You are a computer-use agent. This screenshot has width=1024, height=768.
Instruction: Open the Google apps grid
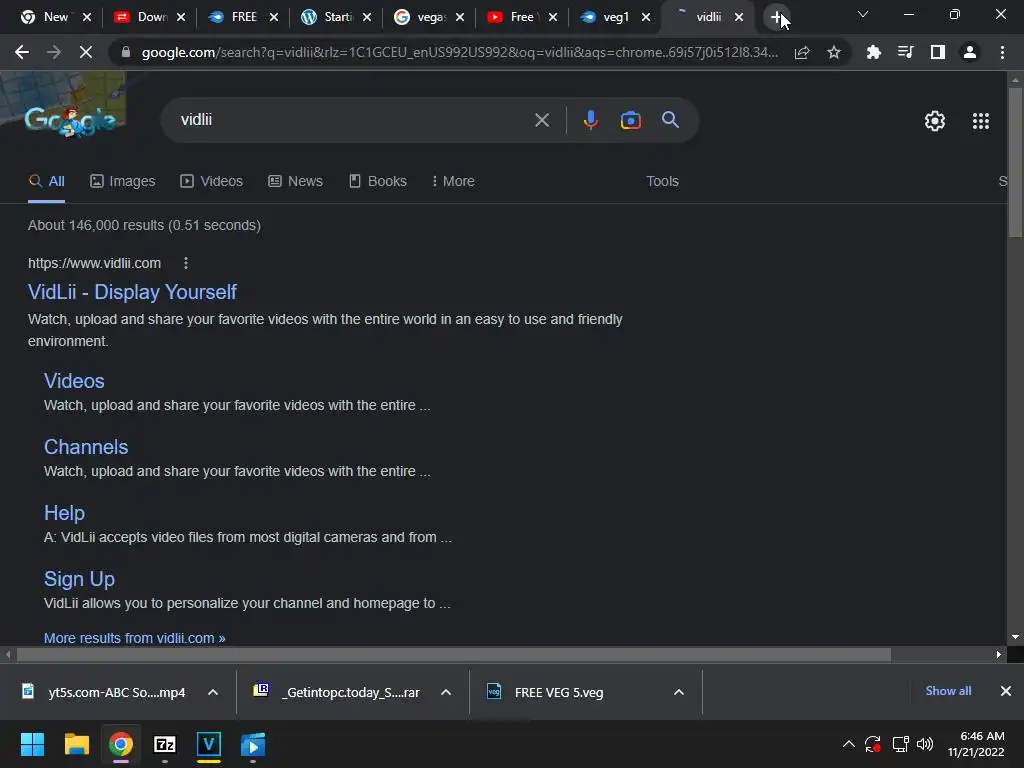pyautogui.click(x=980, y=121)
